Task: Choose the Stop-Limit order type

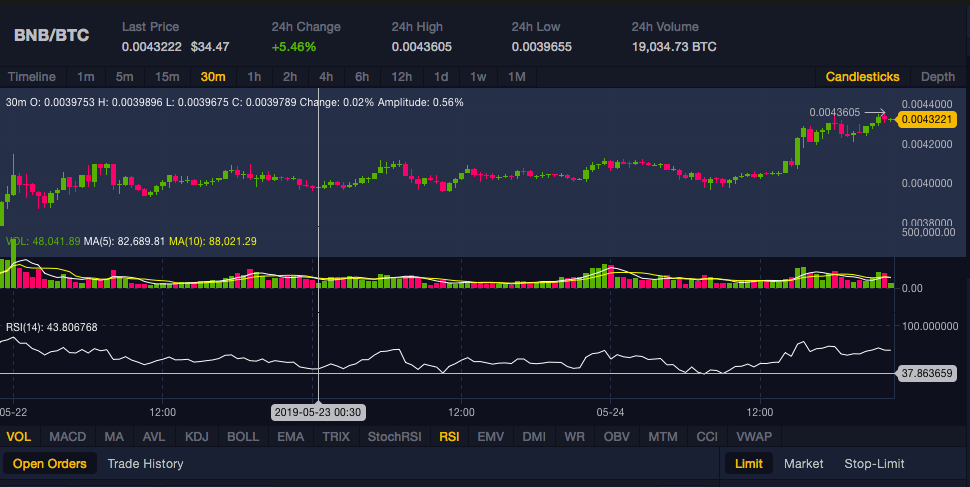Action: pos(874,463)
